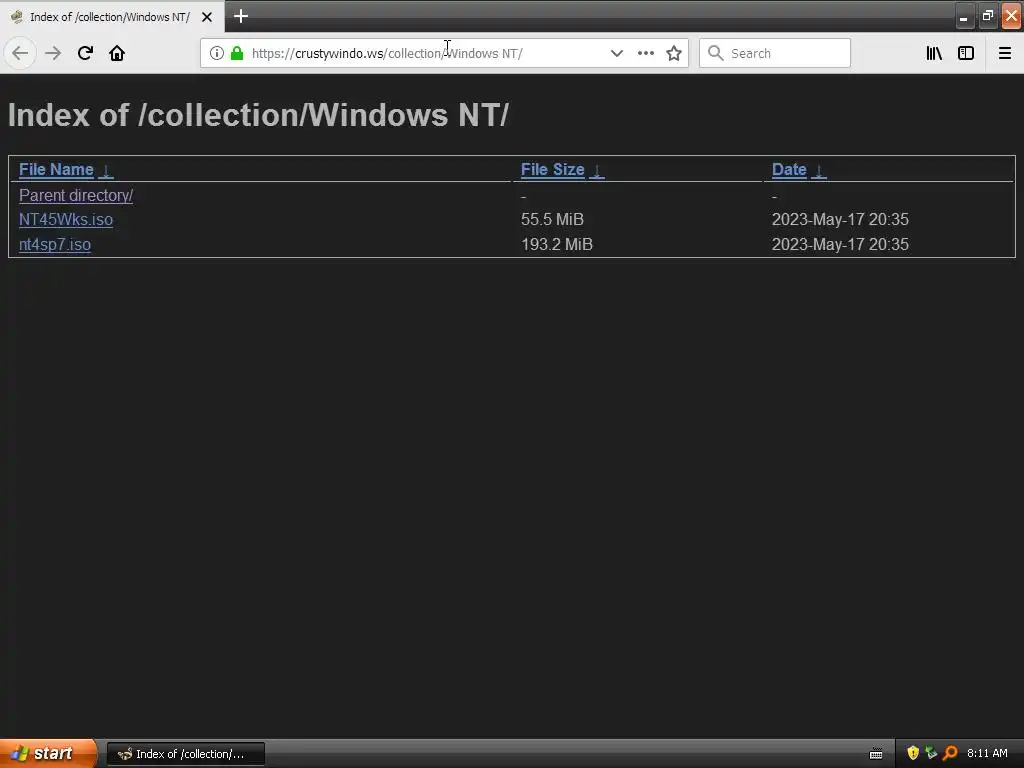1024x768 pixels.
Task: Click the arrow beside File Name
Action: tap(105, 170)
